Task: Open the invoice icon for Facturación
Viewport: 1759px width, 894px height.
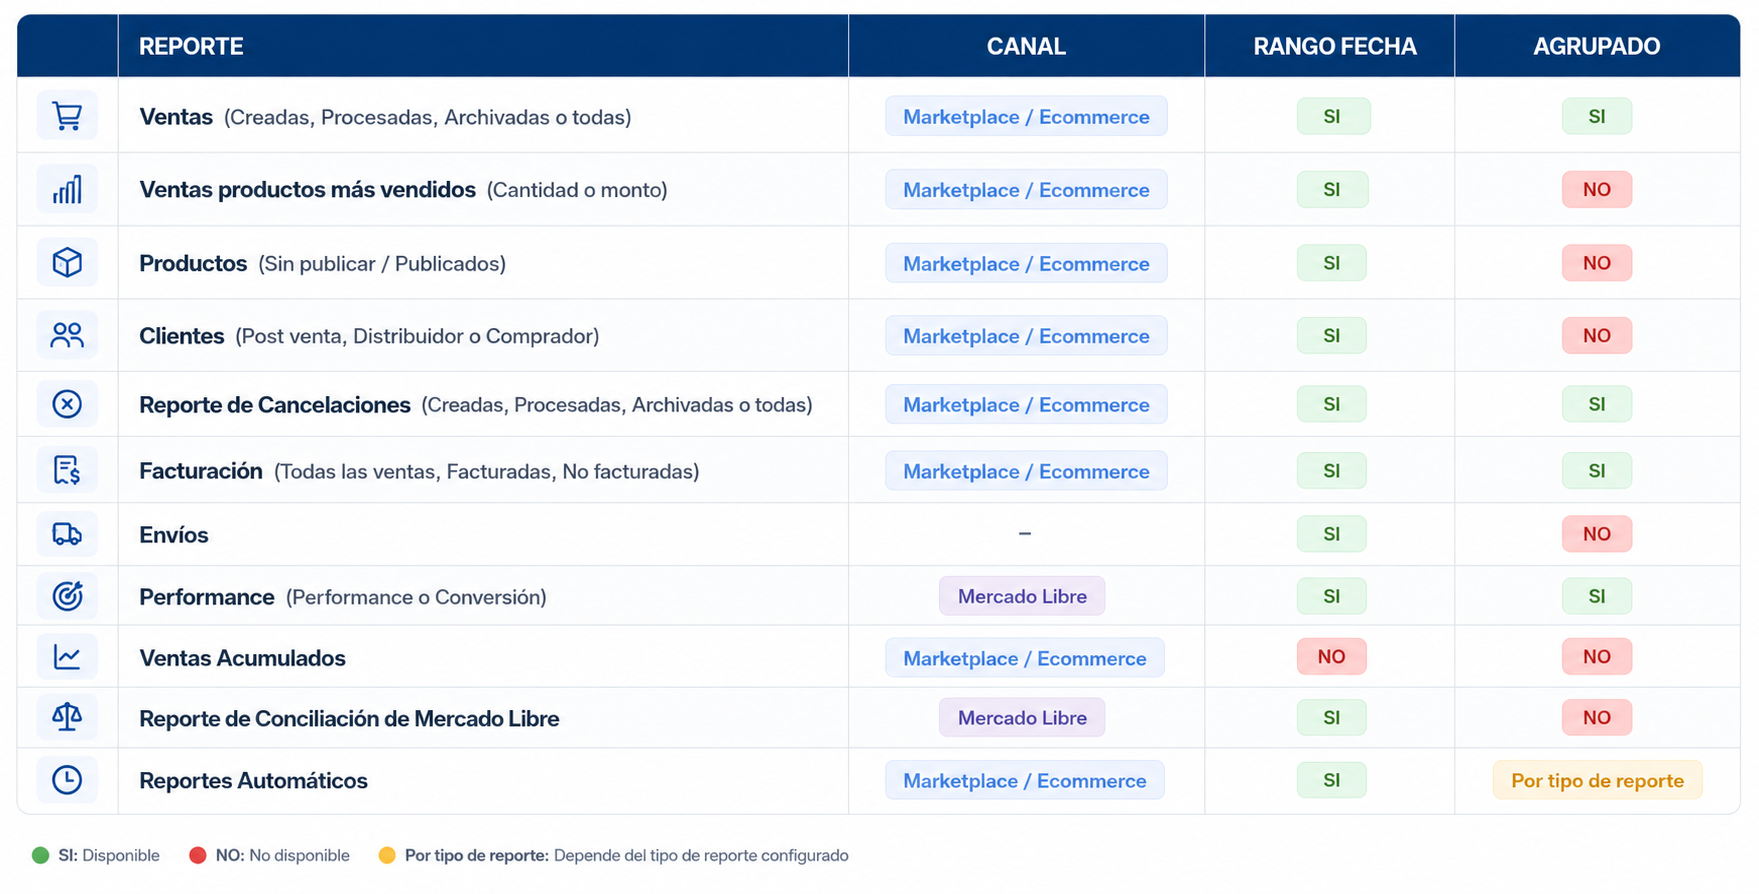Action: click(x=67, y=470)
